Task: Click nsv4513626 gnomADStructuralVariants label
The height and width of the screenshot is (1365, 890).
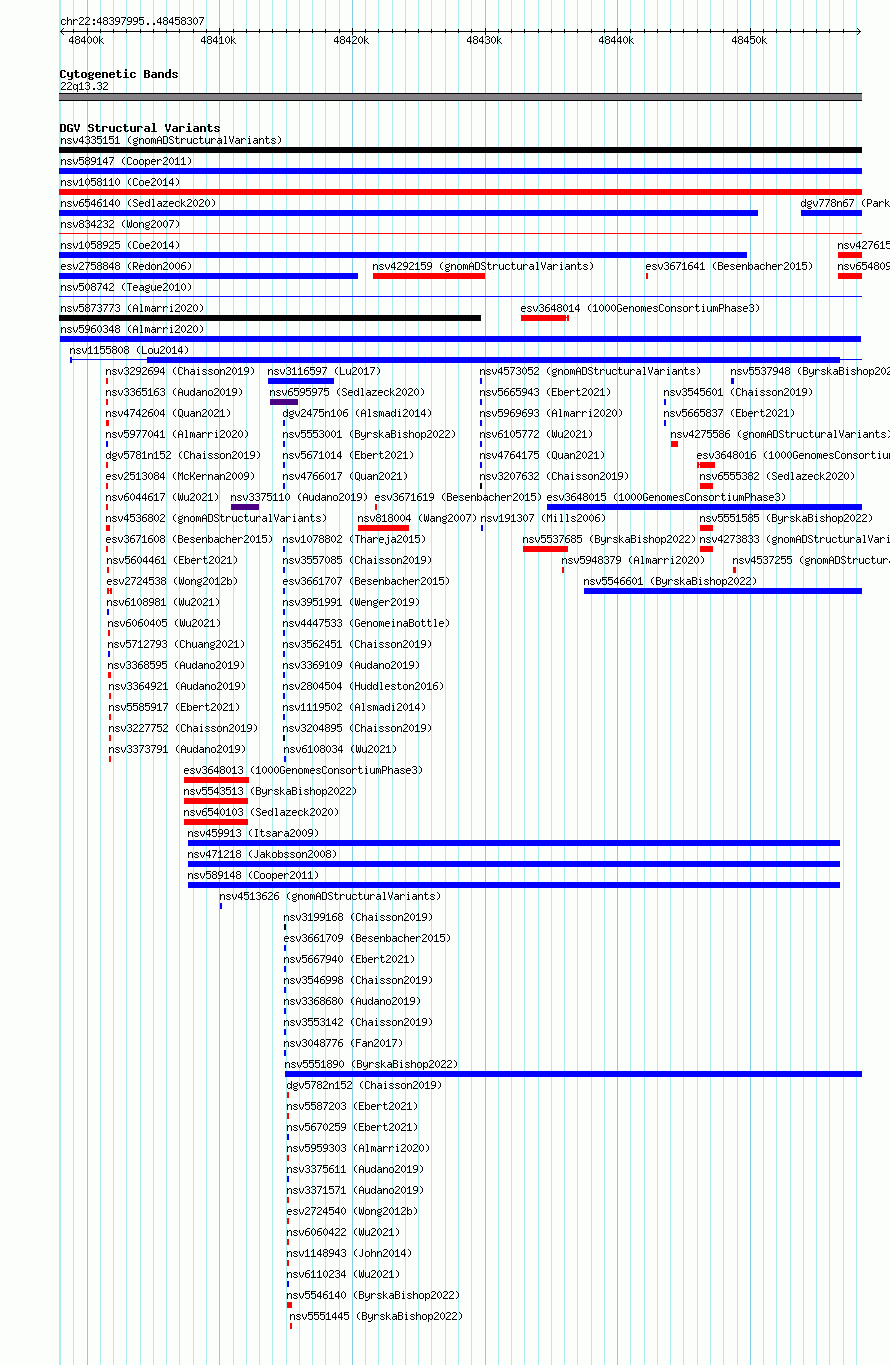Action: coord(330,896)
